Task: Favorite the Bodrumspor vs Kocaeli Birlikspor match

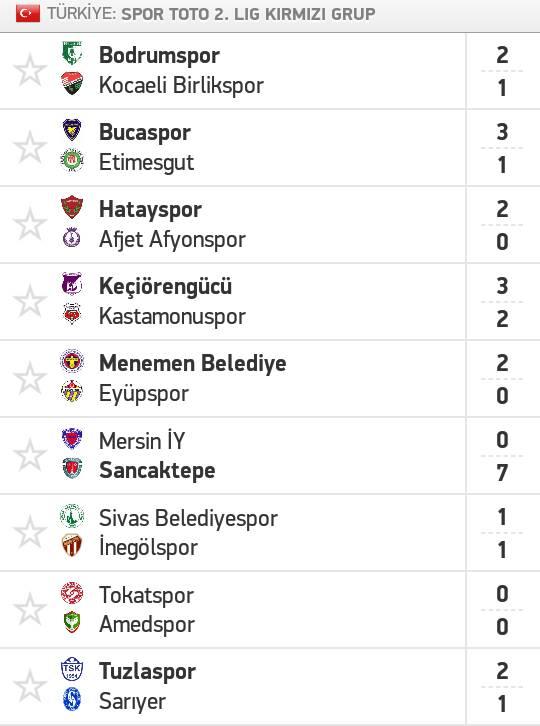Action: tap(30, 70)
